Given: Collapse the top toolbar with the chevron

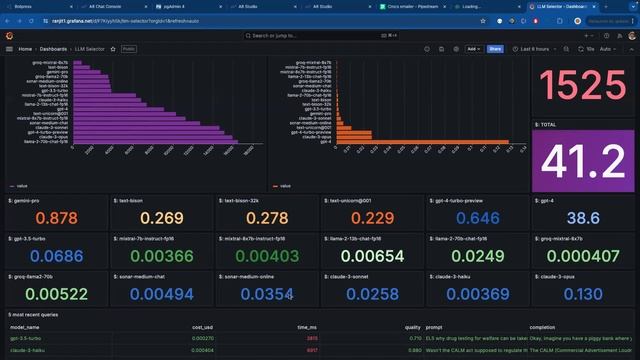Looking at the screenshot, I should pos(631,49).
